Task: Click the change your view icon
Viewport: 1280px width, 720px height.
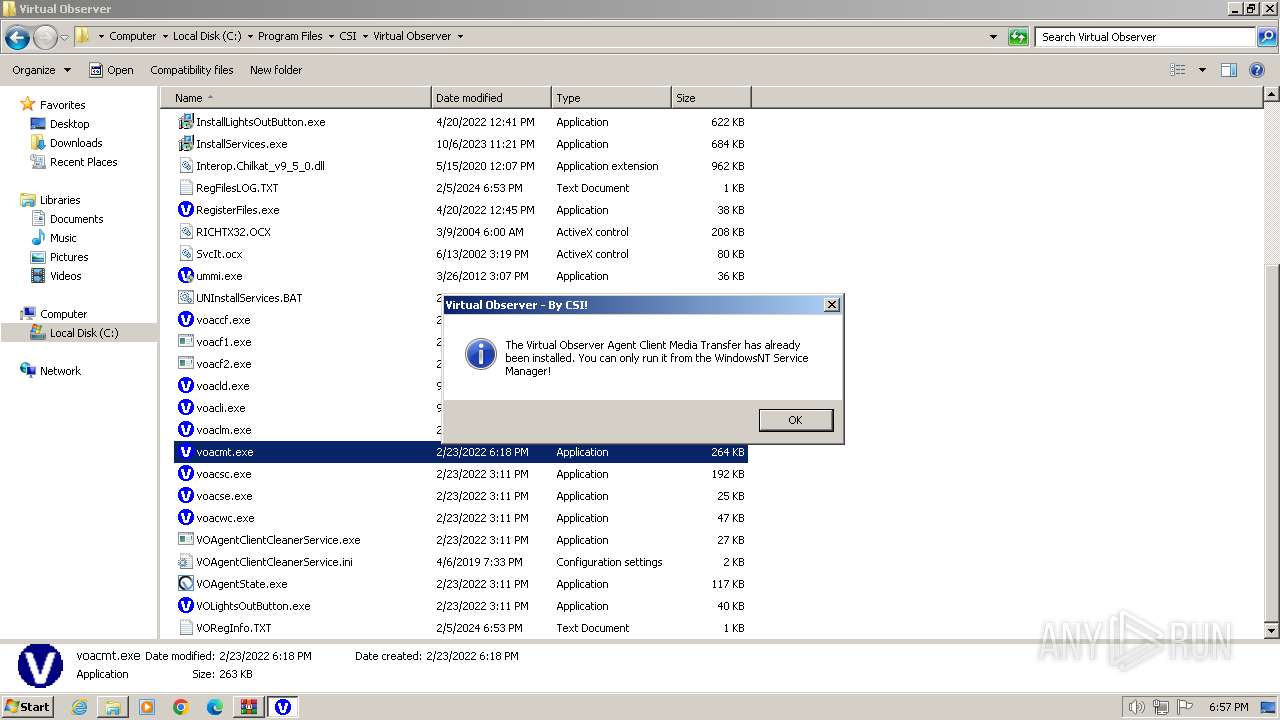Action: coord(1178,70)
